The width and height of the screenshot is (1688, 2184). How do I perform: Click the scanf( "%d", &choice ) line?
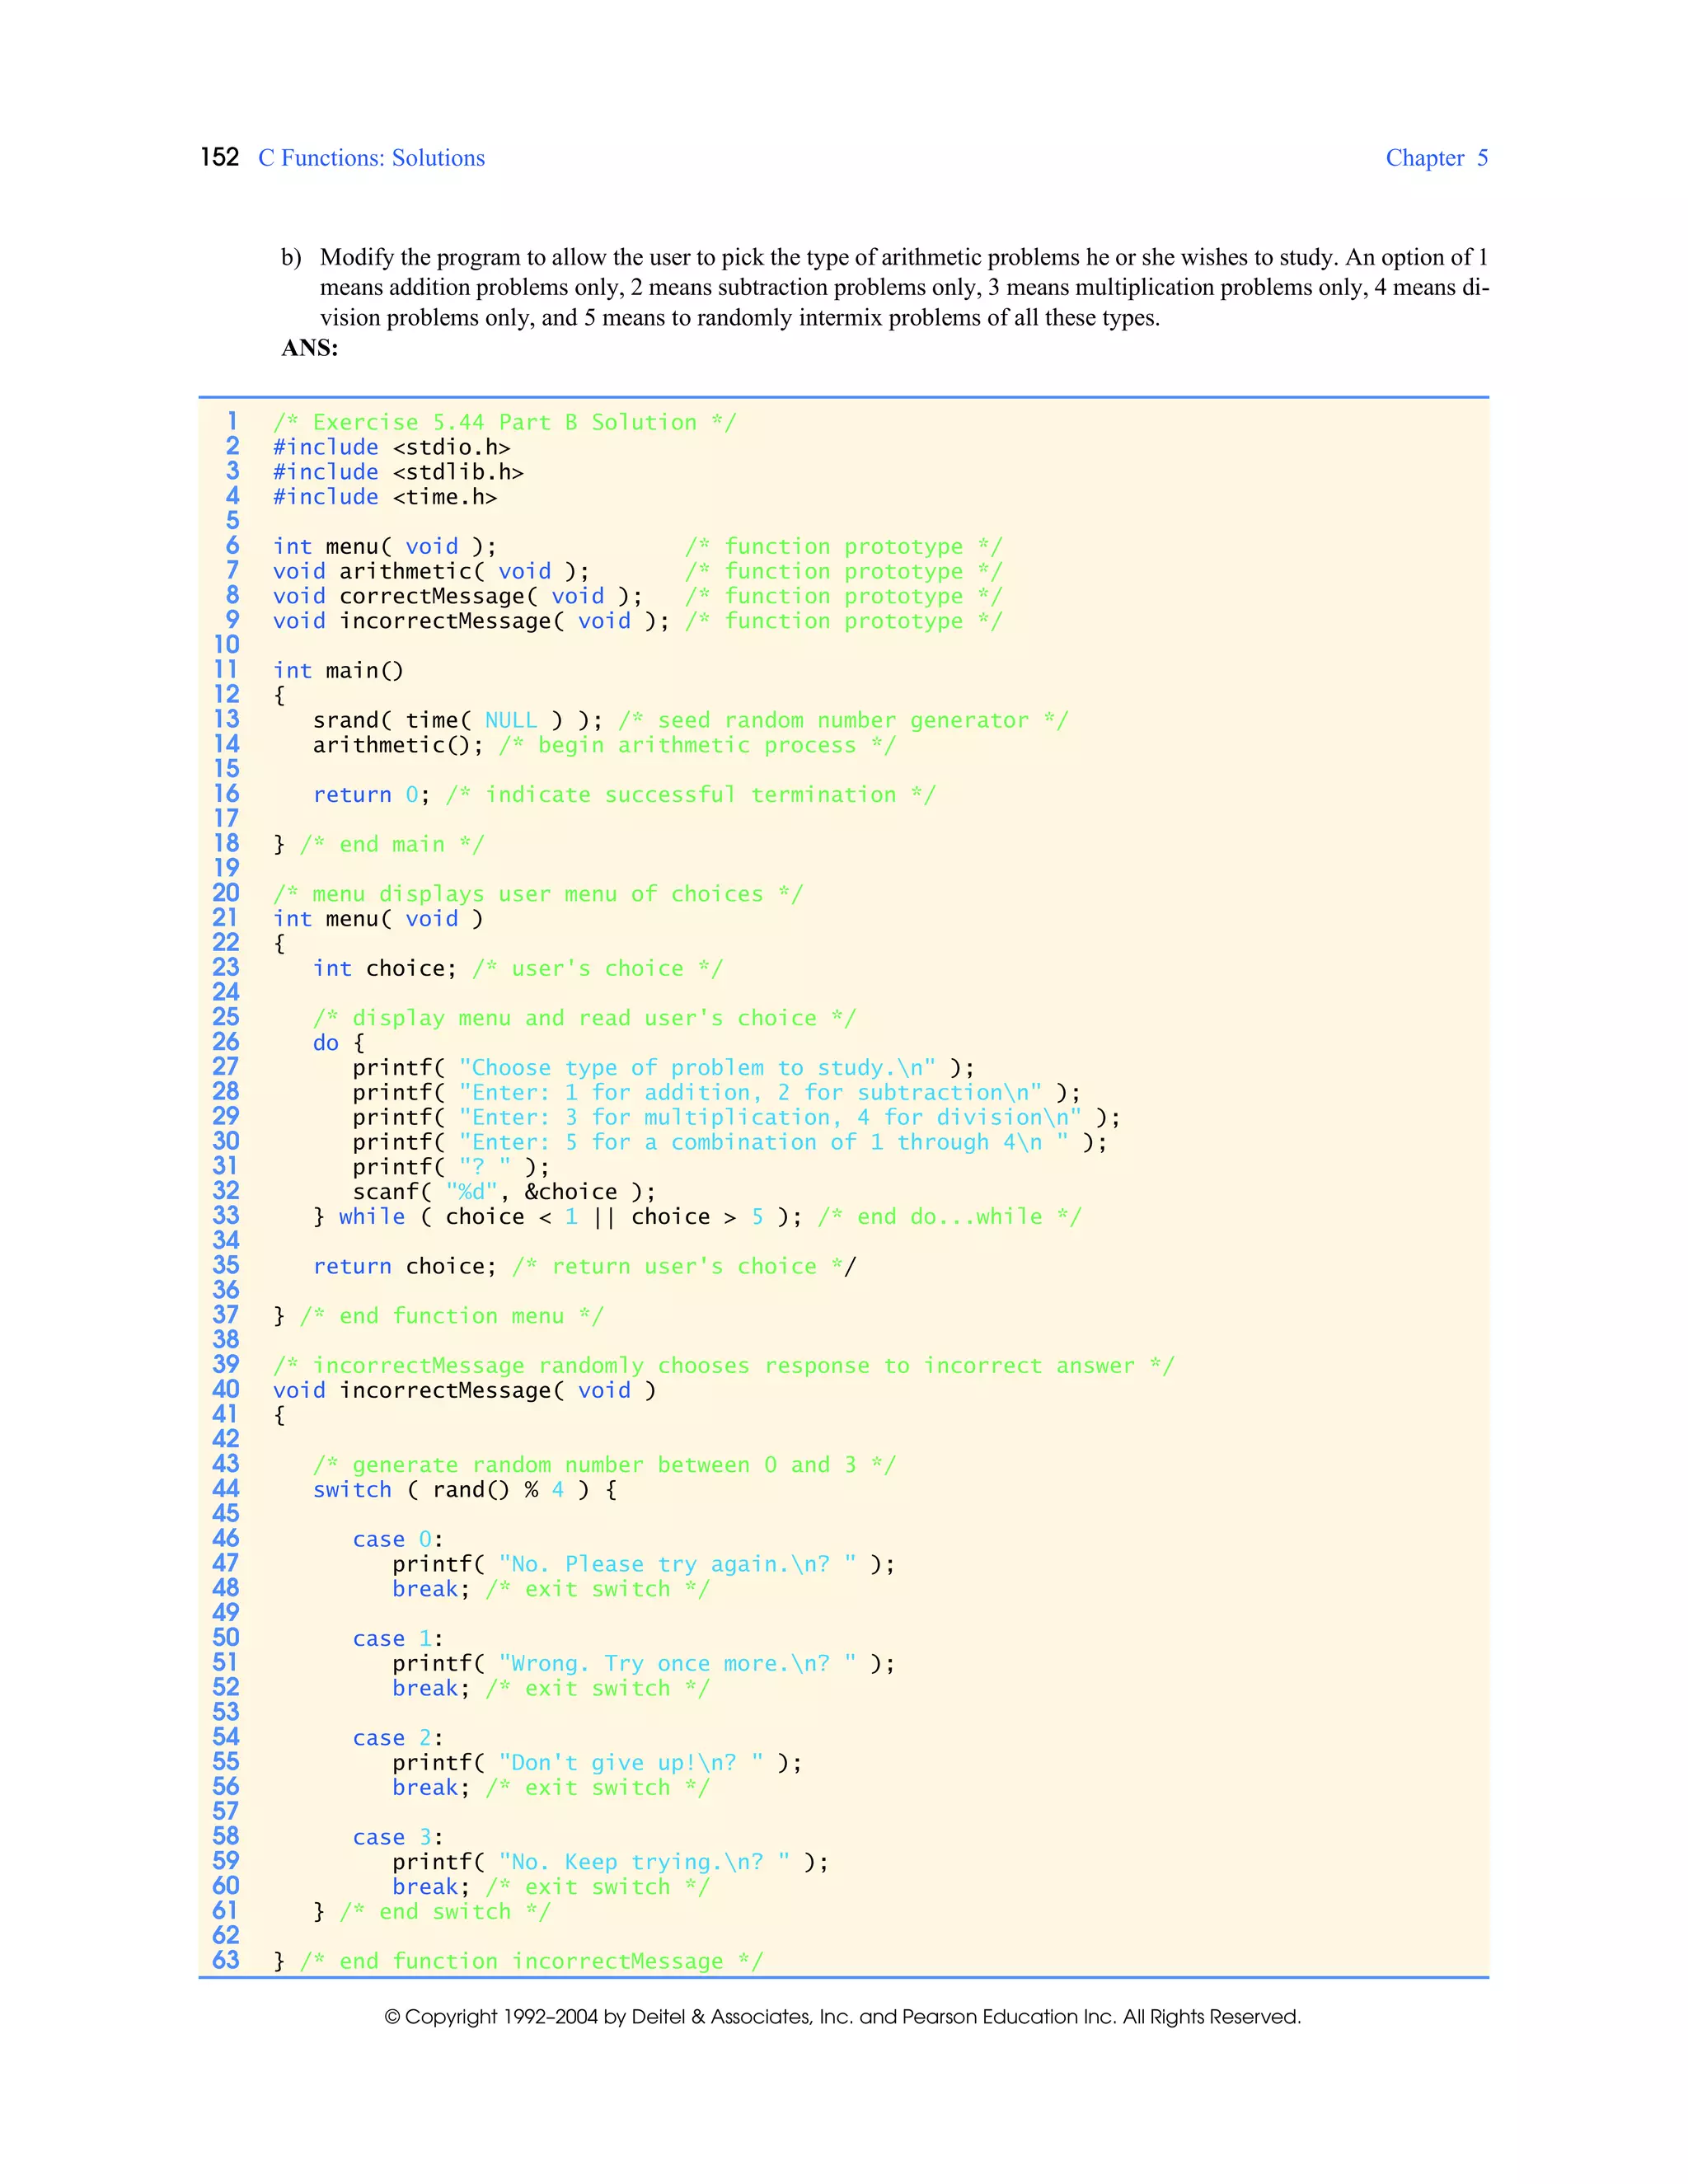[504, 1191]
